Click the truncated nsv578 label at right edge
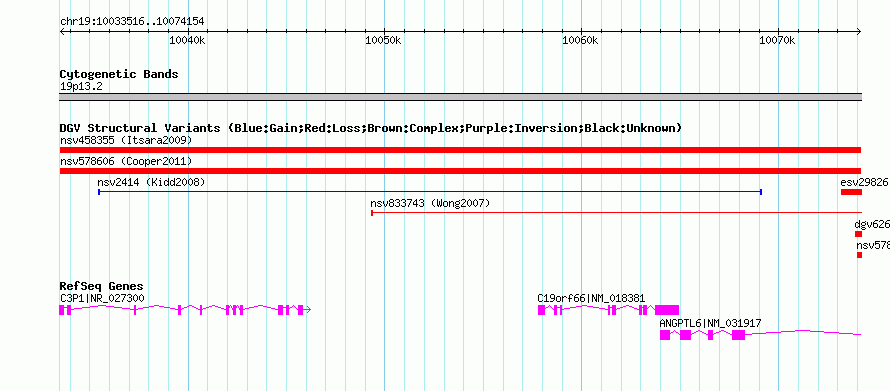Screen dimensions: 890x391 coord(873,246)
